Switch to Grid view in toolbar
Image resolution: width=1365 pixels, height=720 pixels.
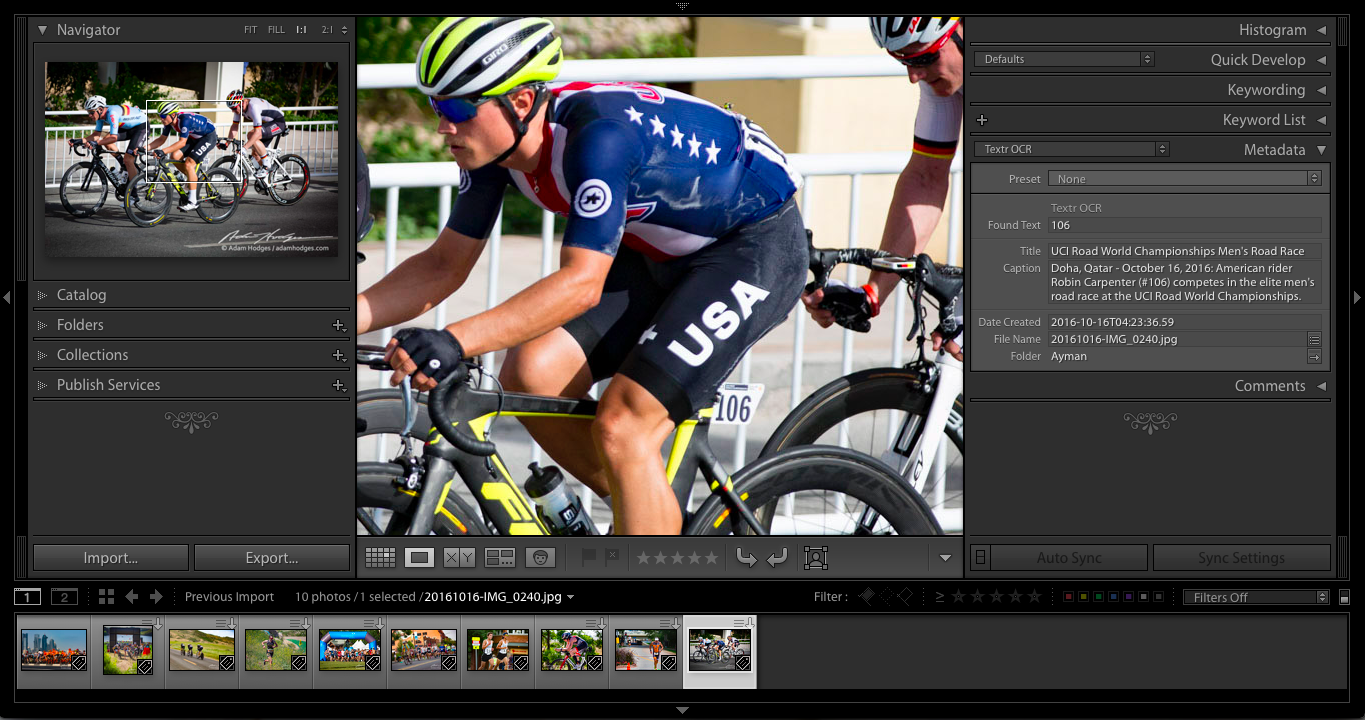pyautogui.click(x=380, y=558)
